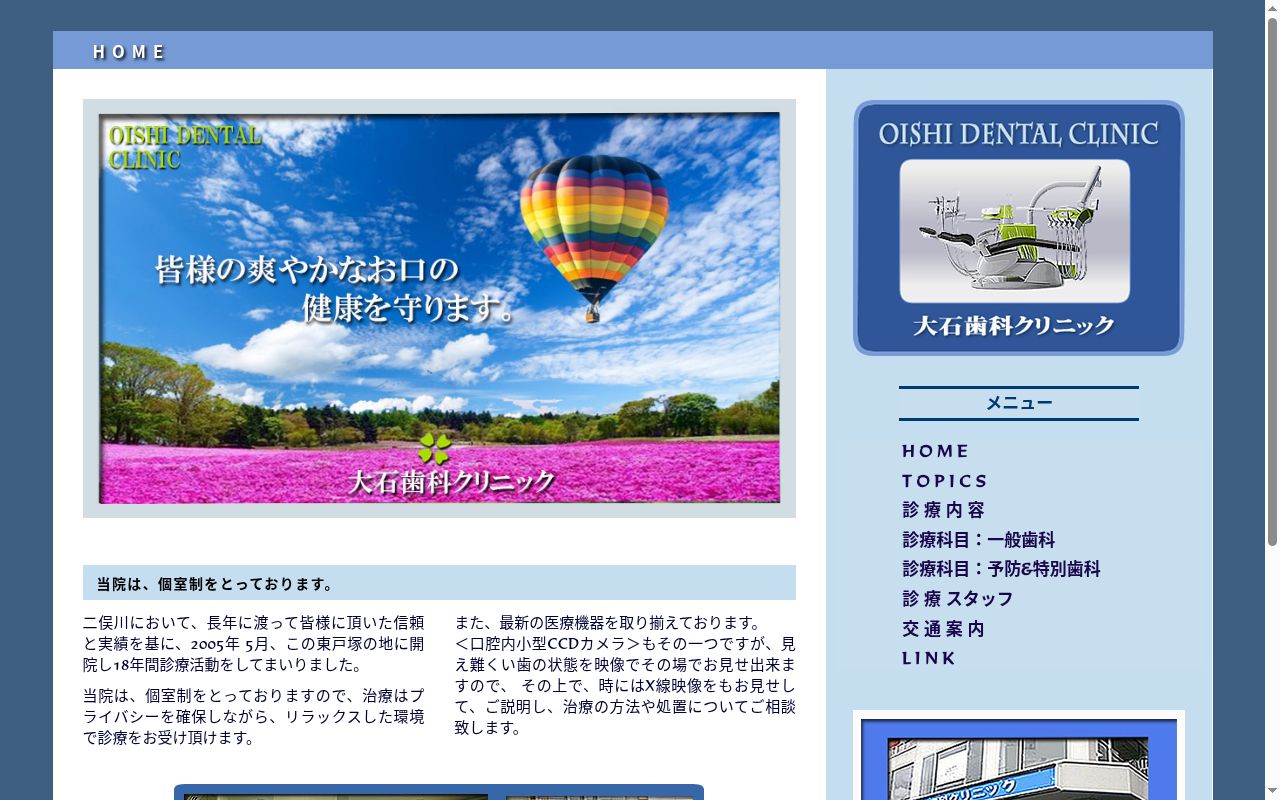Viewport: 1280px width, 800px height.
Task: Open 診療科目：一般歯科 link
Action: coord(978,540)
